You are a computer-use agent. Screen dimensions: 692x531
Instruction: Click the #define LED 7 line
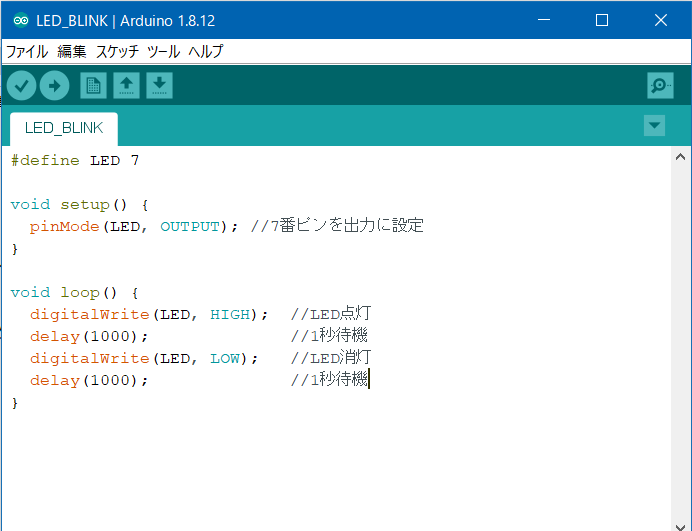pyautogui.click(x=75, y=160)
